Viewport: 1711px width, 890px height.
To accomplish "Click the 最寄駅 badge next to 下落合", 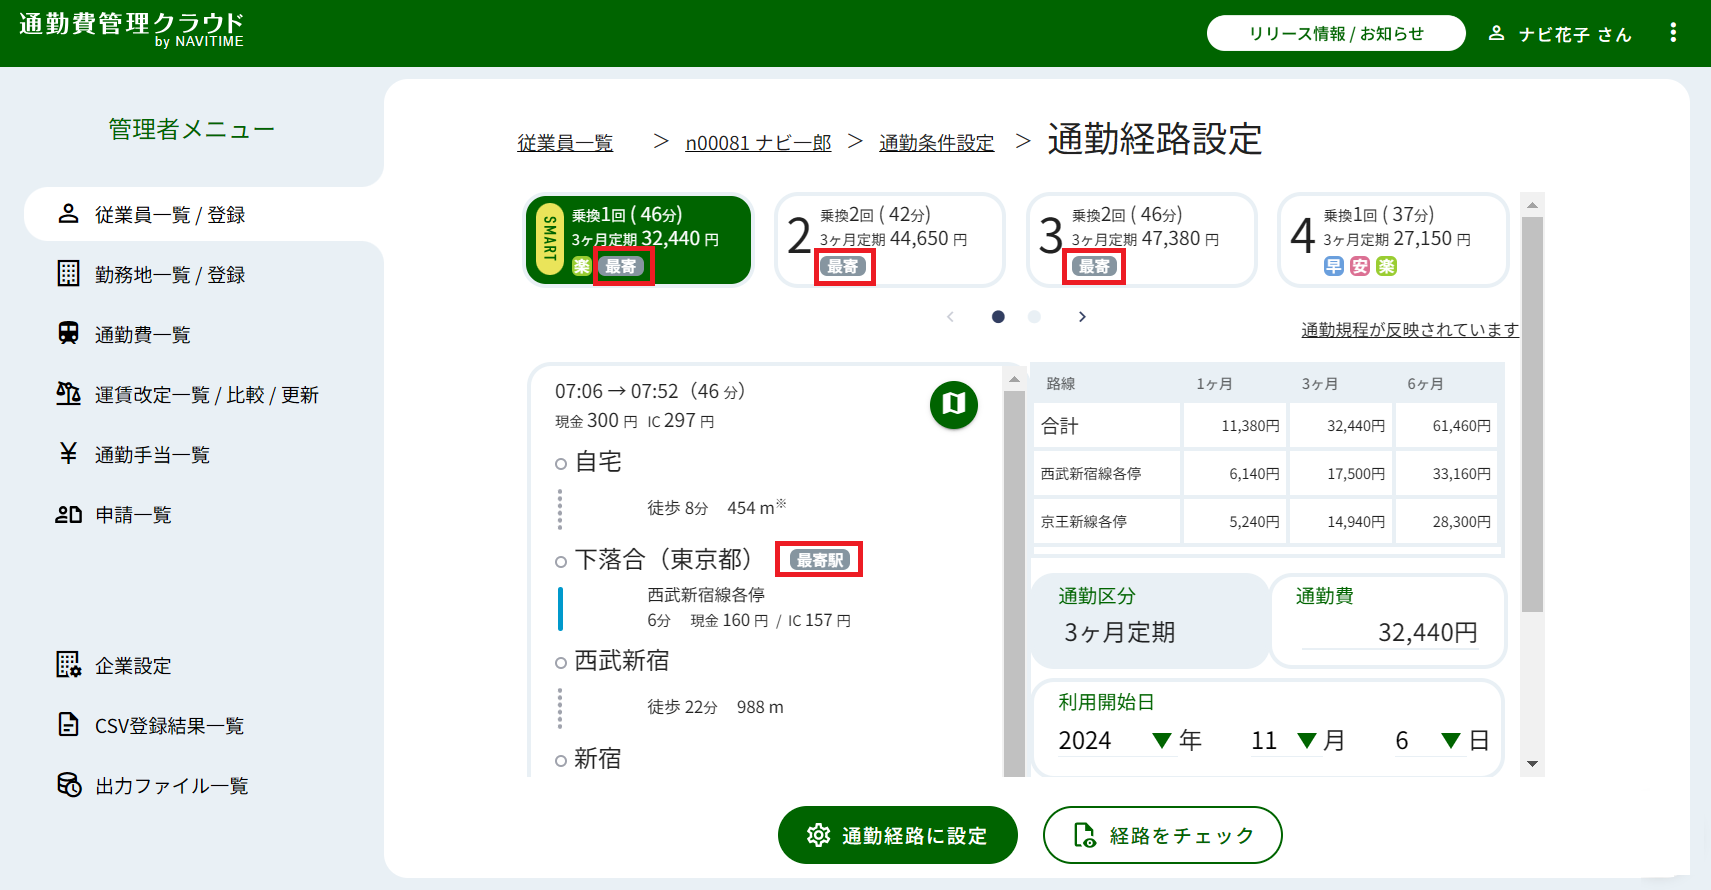I will 820,560.
